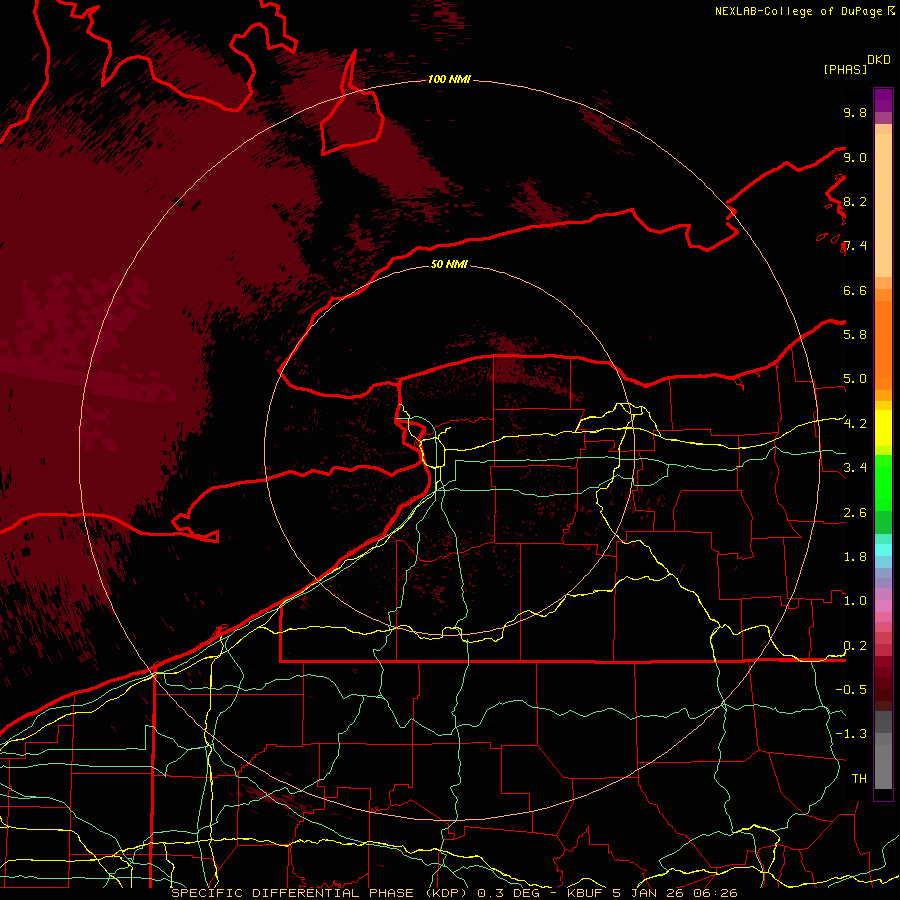Click the 8.2 value on the color scale

point(855,201)
